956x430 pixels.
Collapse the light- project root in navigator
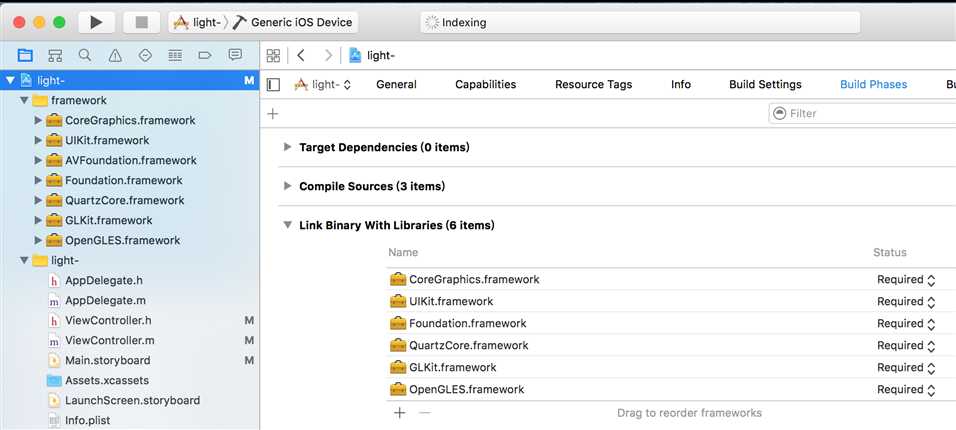point(10,81)
